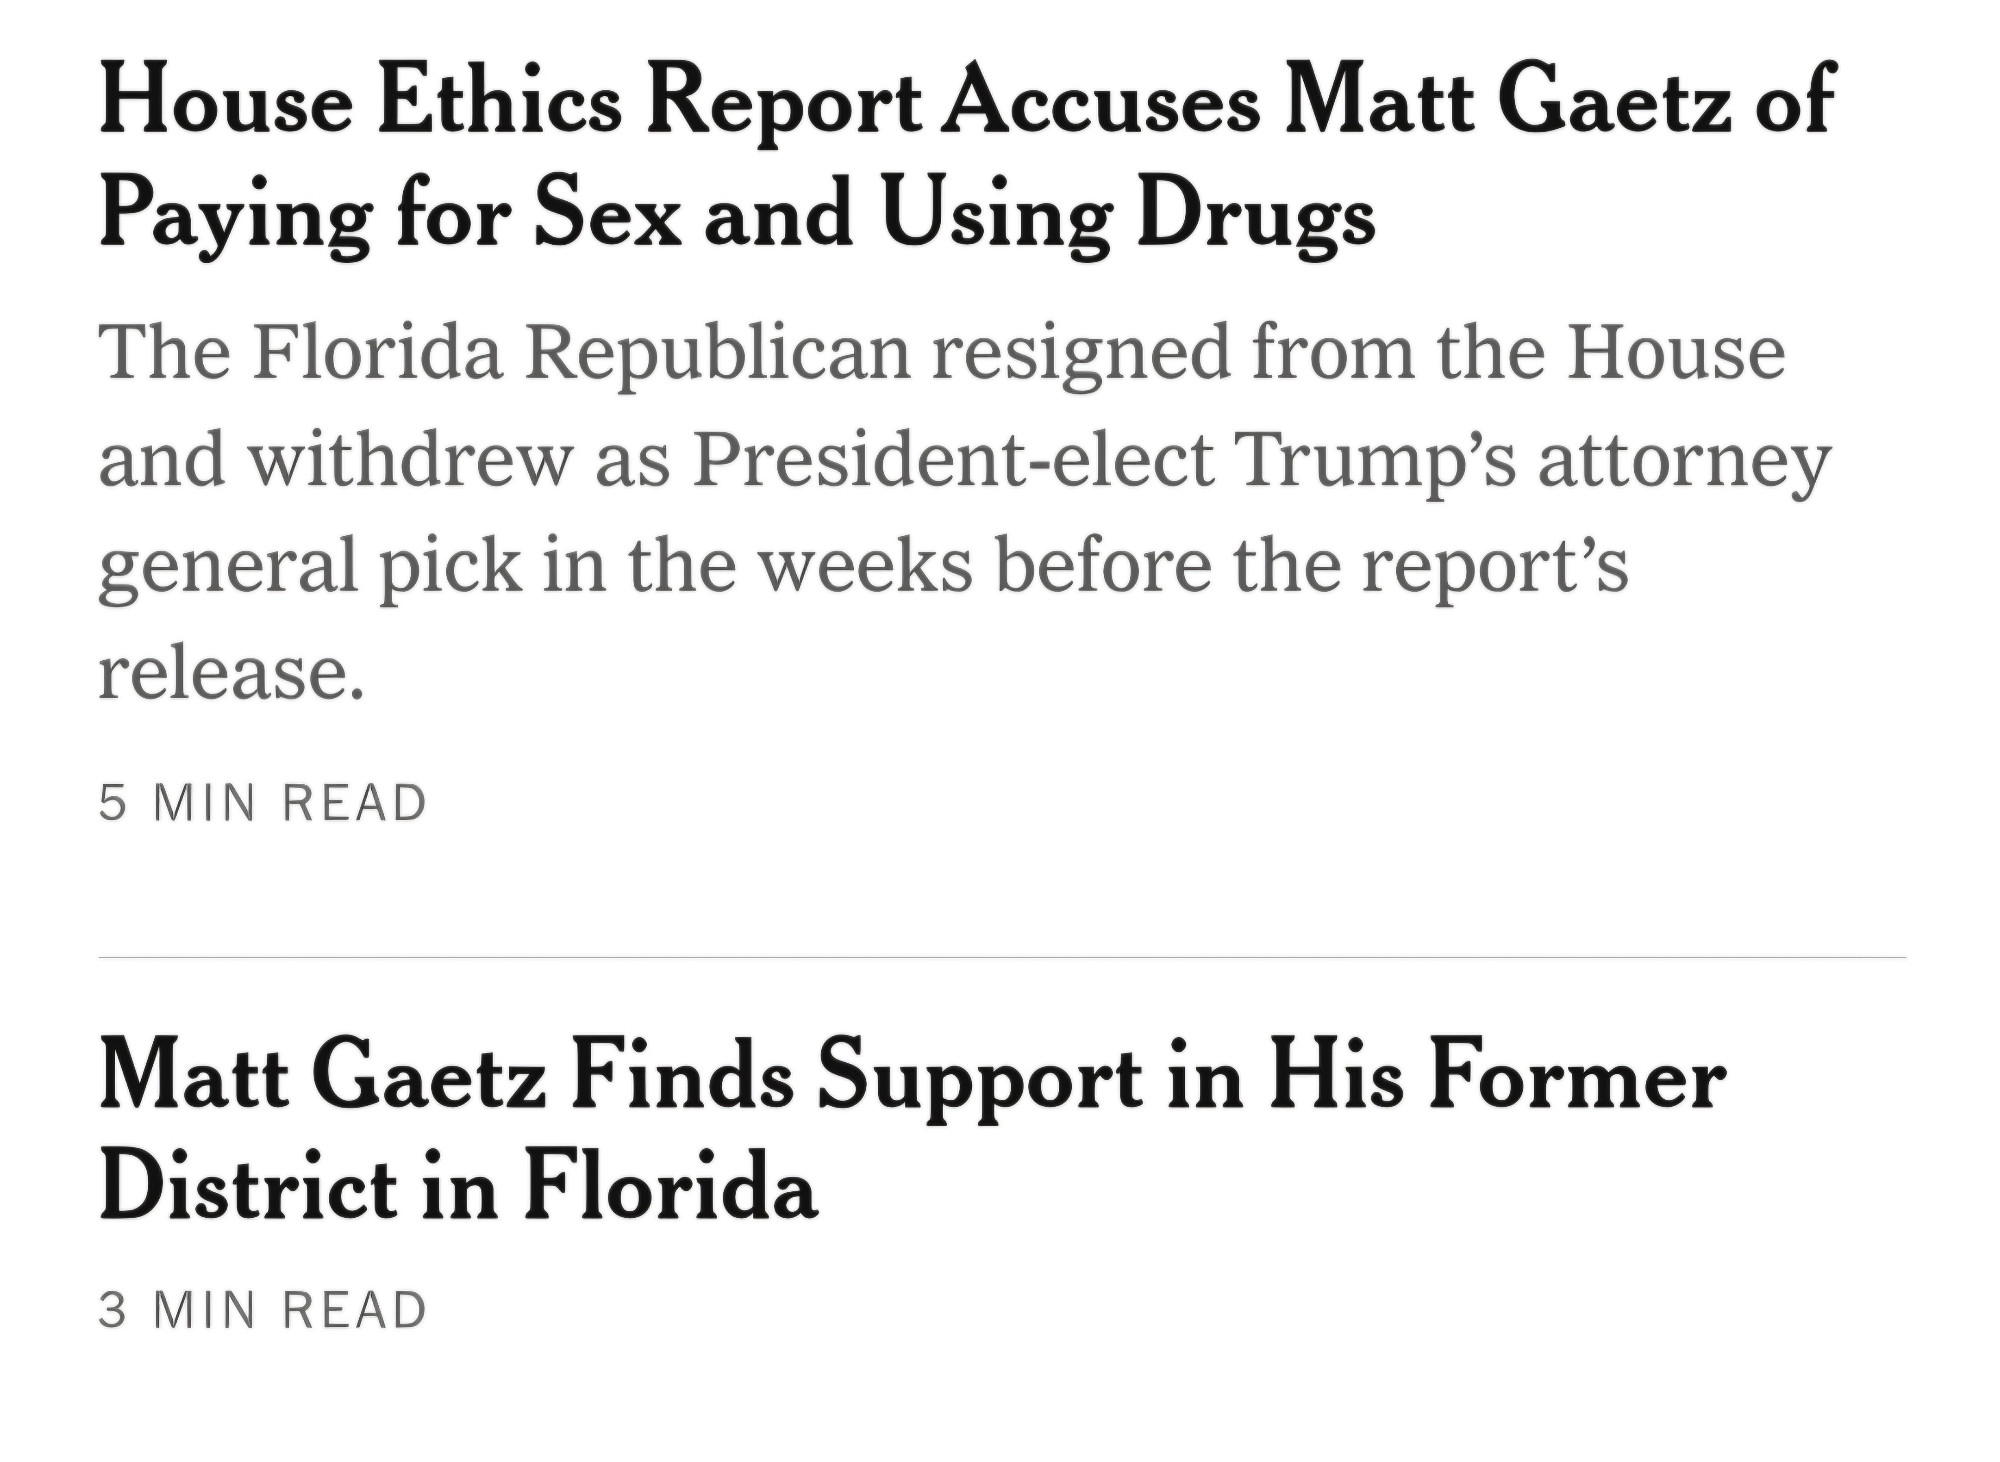Click the headline line 'Paying for Sex and Using Drugs'

(737, 214)
